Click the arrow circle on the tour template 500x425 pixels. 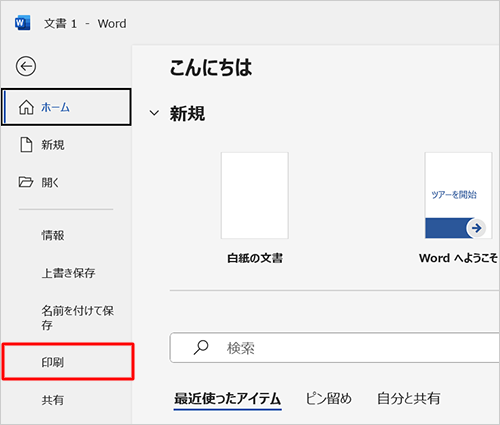pyautogui.click(x=476, y=228)
